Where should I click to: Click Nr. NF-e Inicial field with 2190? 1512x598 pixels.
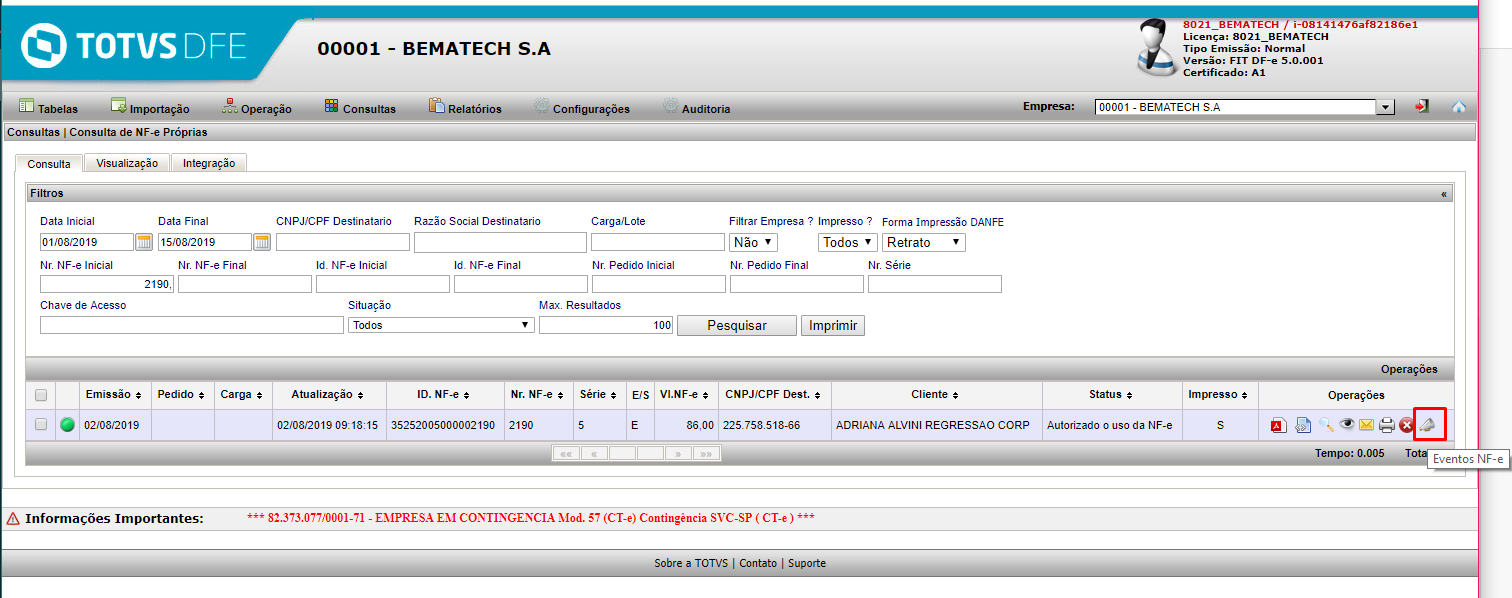[x=107, y=284]
